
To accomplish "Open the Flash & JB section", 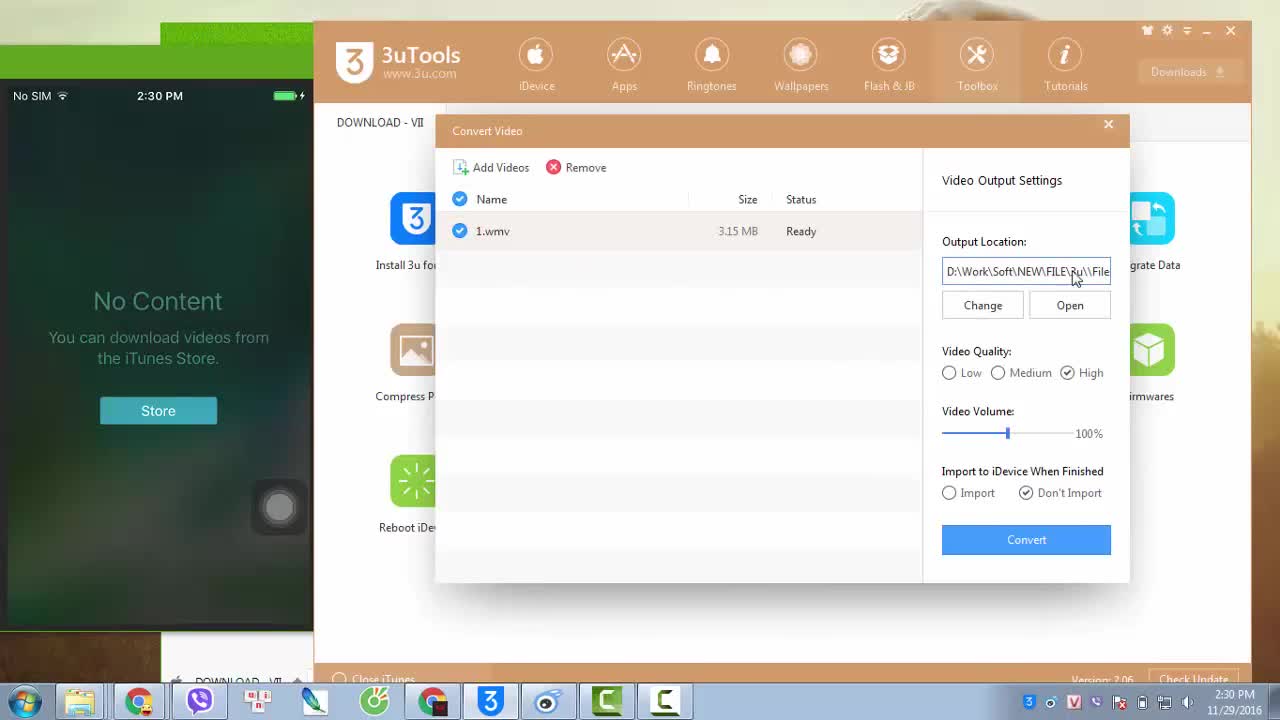I will click(x=889, y=66).
